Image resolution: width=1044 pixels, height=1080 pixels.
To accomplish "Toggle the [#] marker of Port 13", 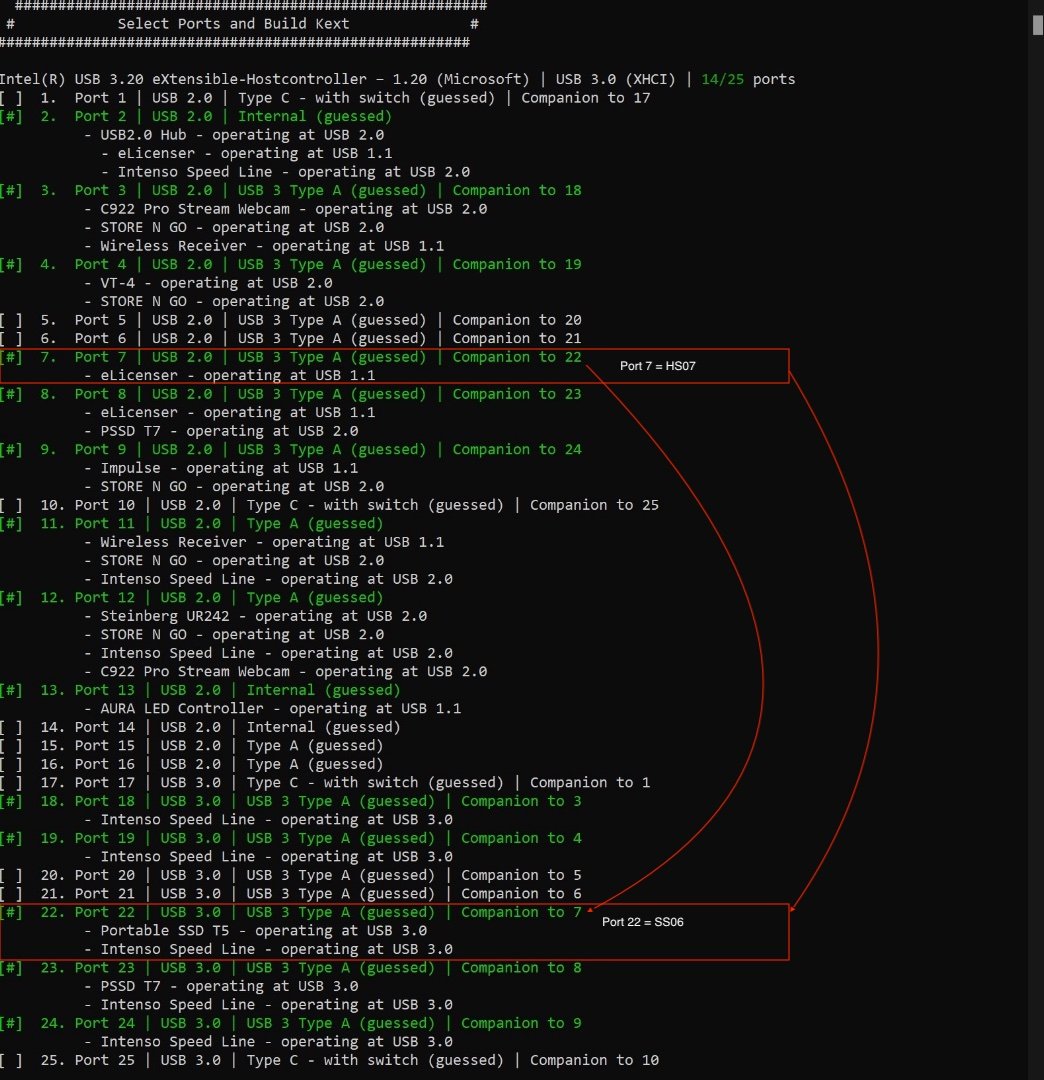I will (x=11, y=690).
